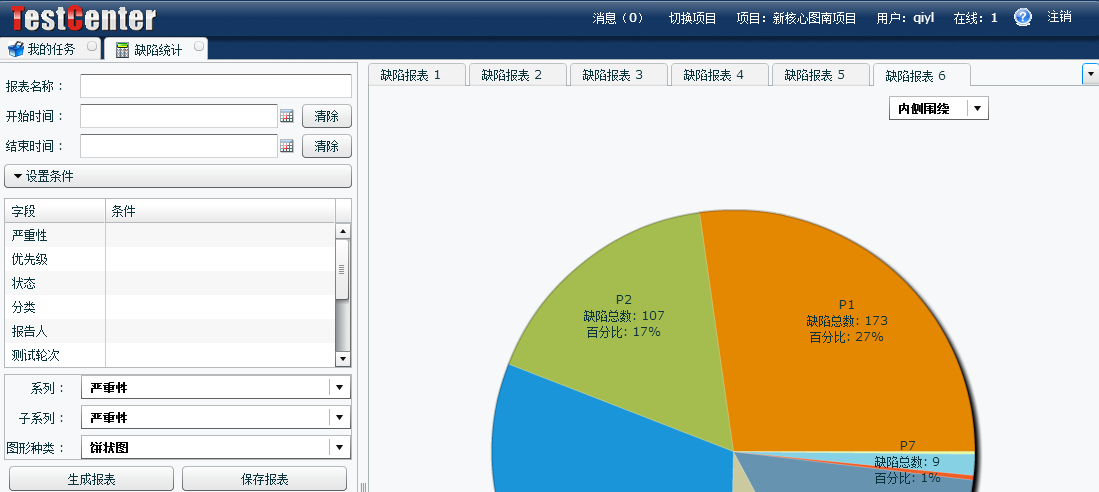Image resolution: width=1099 pixels, height=492 pixels.
Task: Open the help question mark icon
Action: (1023, 18)
